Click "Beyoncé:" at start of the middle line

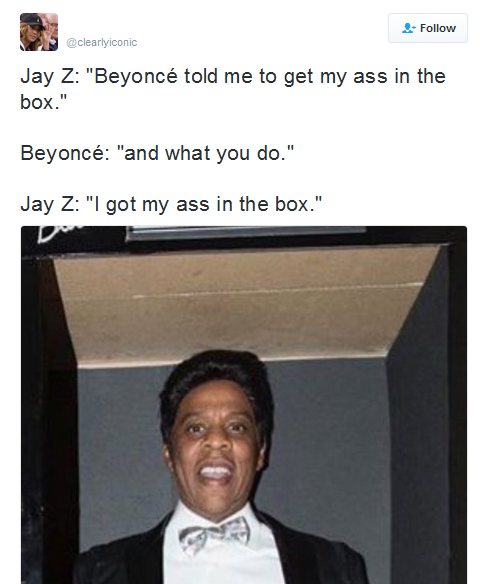coord(65,153)
